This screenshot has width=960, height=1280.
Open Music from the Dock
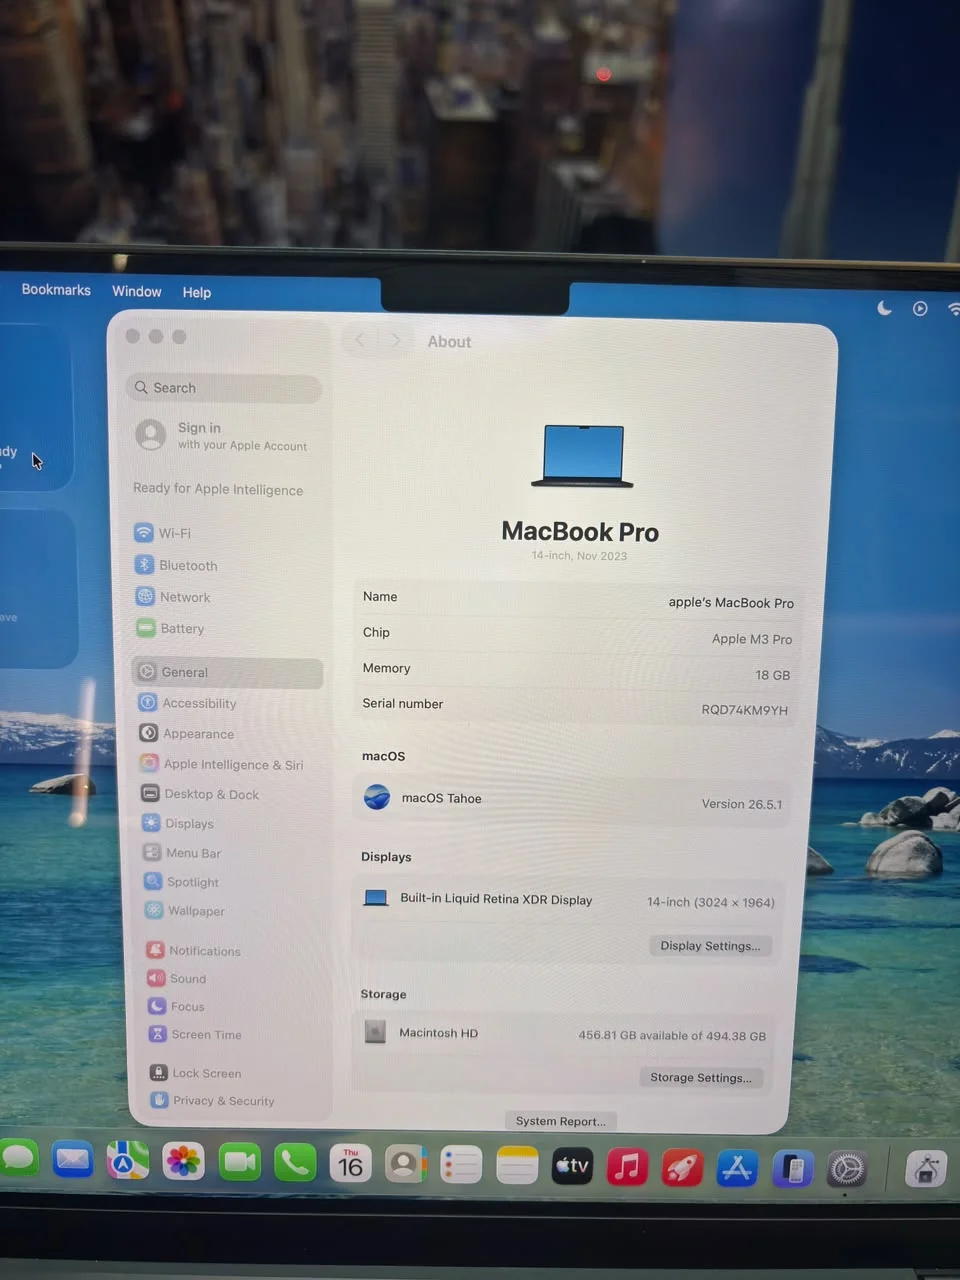[628, 1167]
